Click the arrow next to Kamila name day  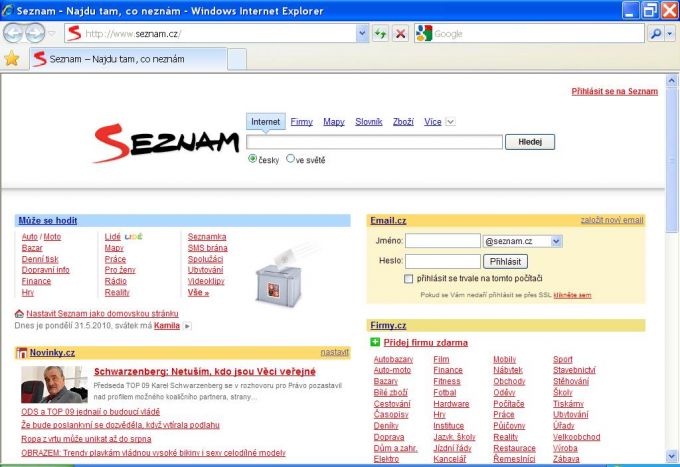(x=187, y=326)
